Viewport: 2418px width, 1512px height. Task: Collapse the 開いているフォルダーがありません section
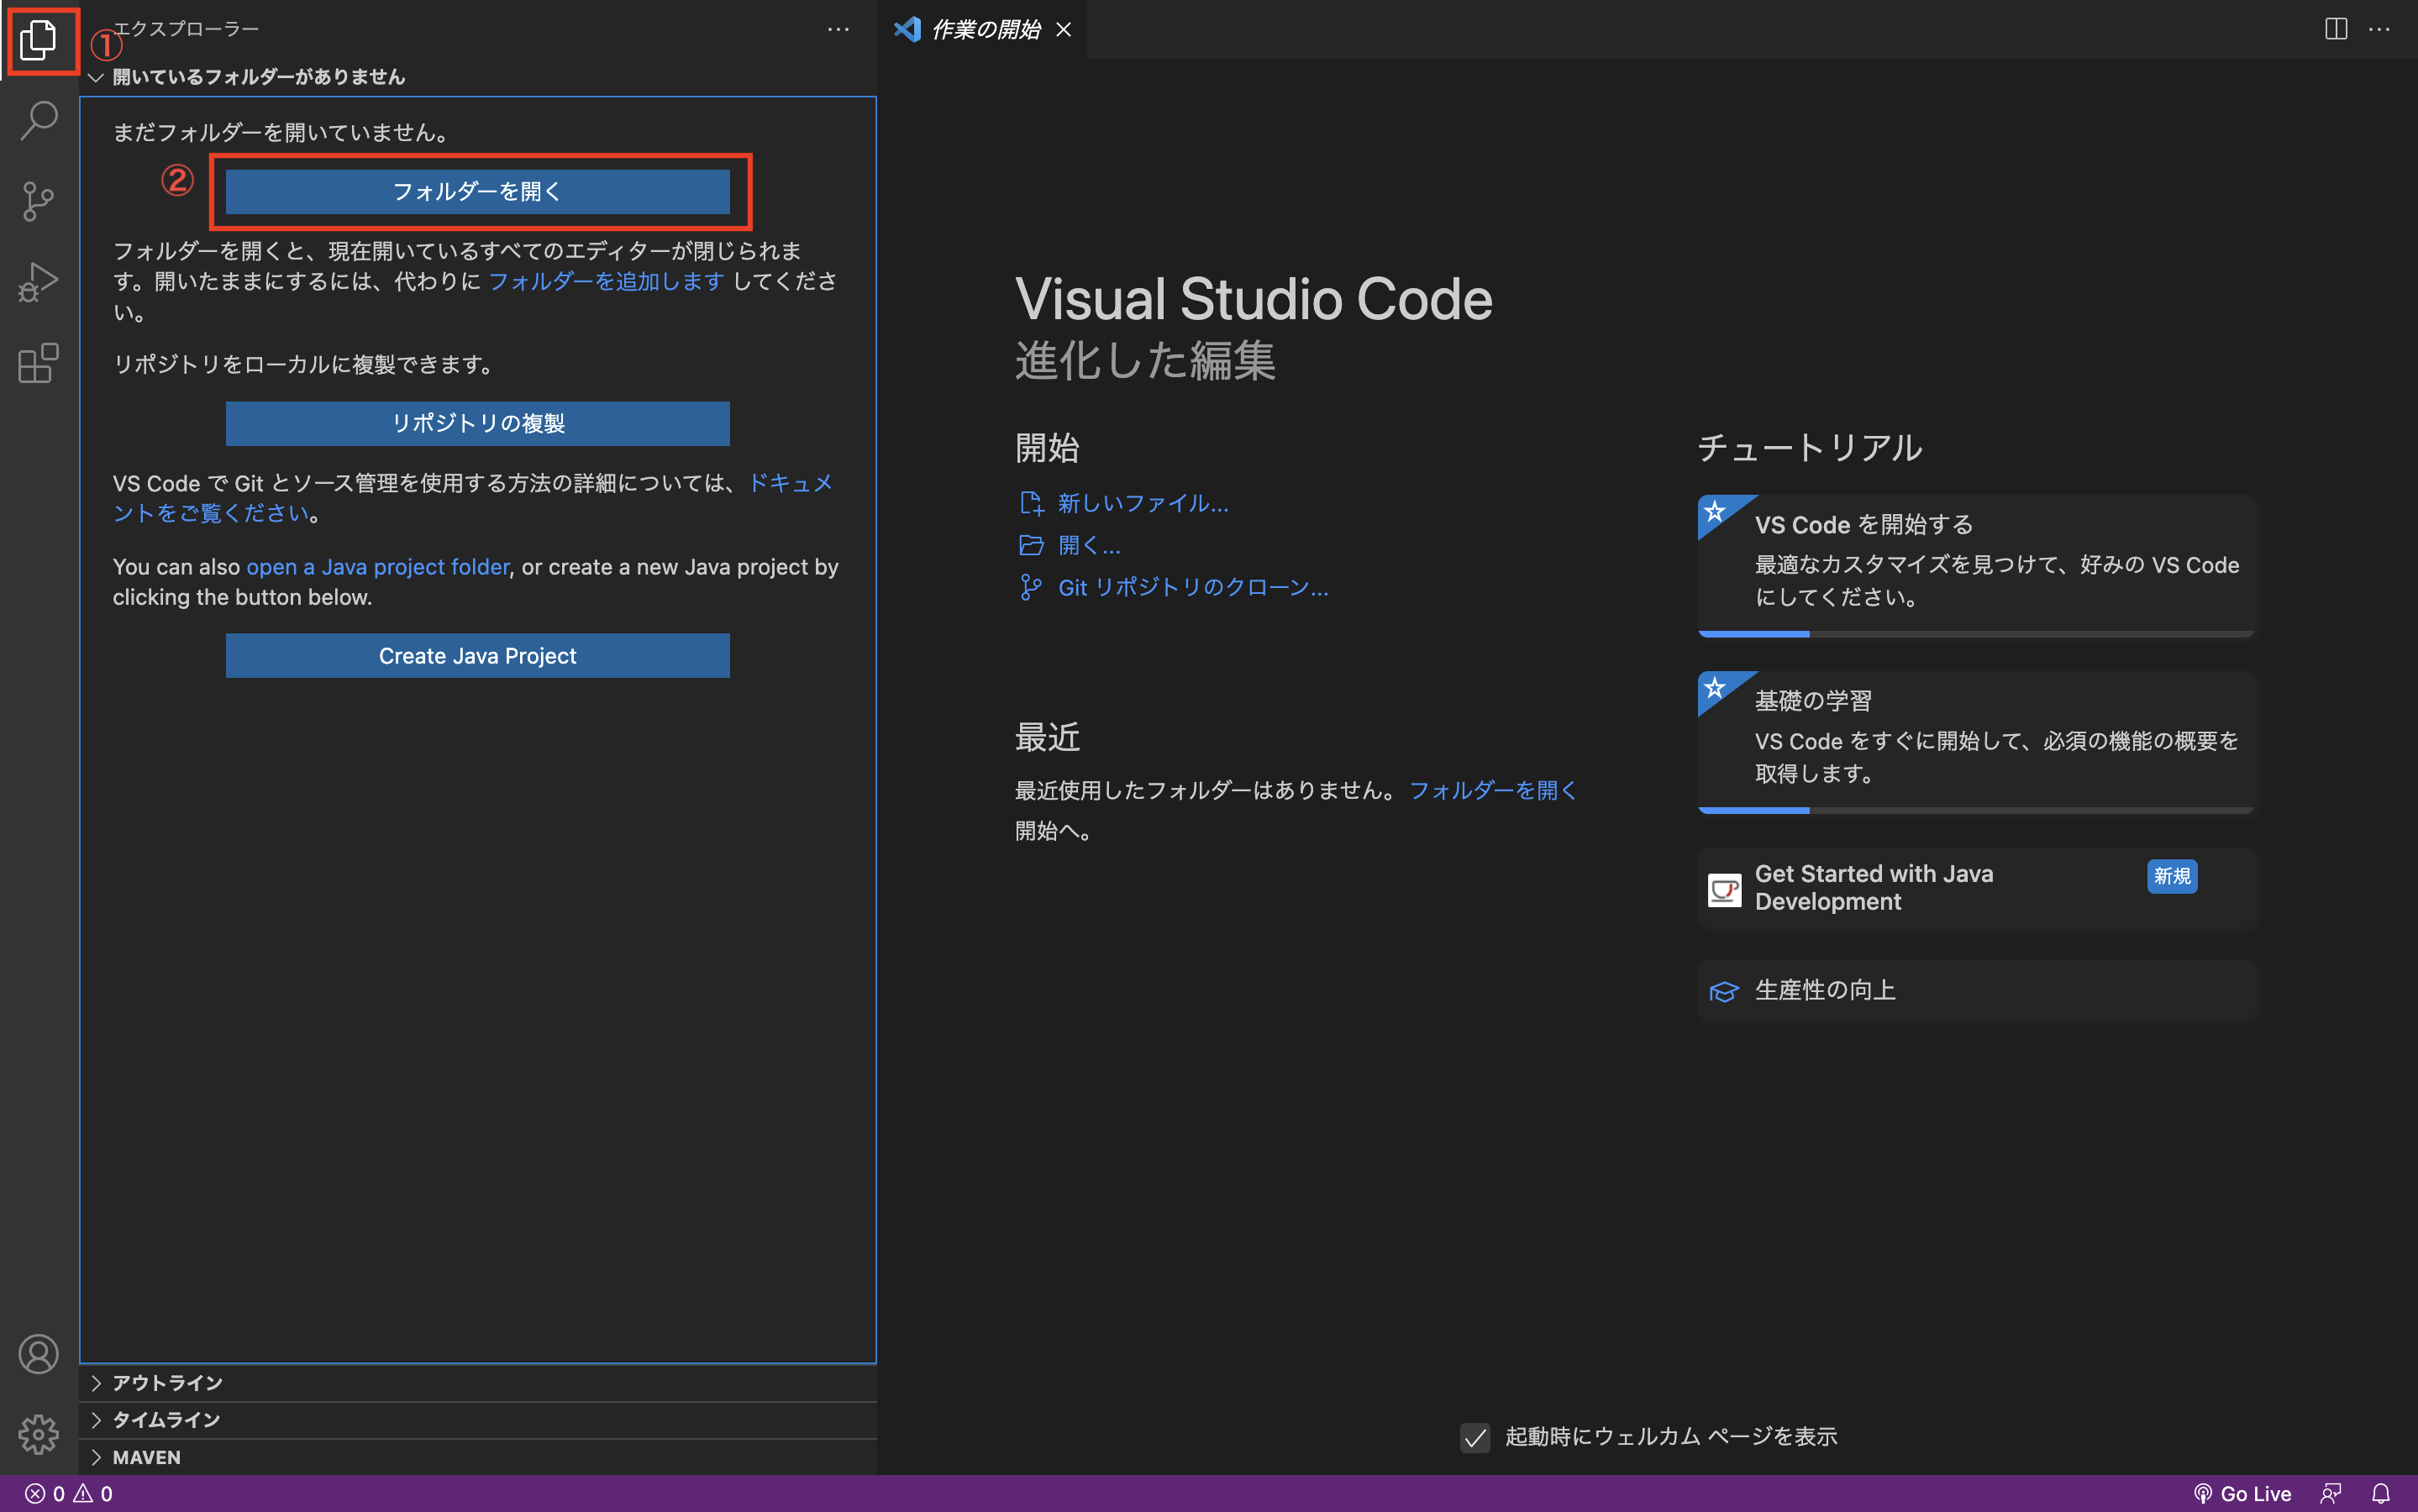(x=477, y=77)
